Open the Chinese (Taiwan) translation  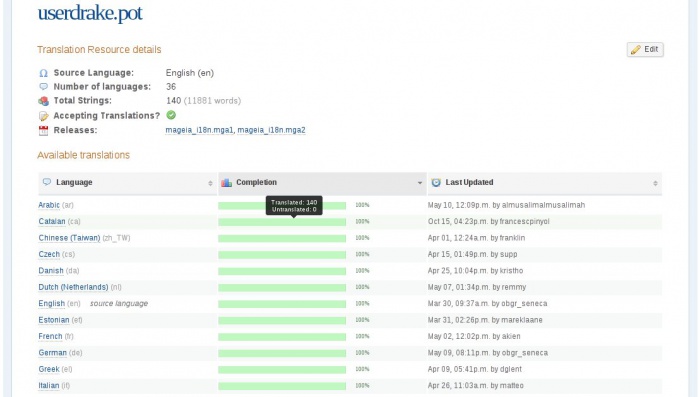(69, 238)
